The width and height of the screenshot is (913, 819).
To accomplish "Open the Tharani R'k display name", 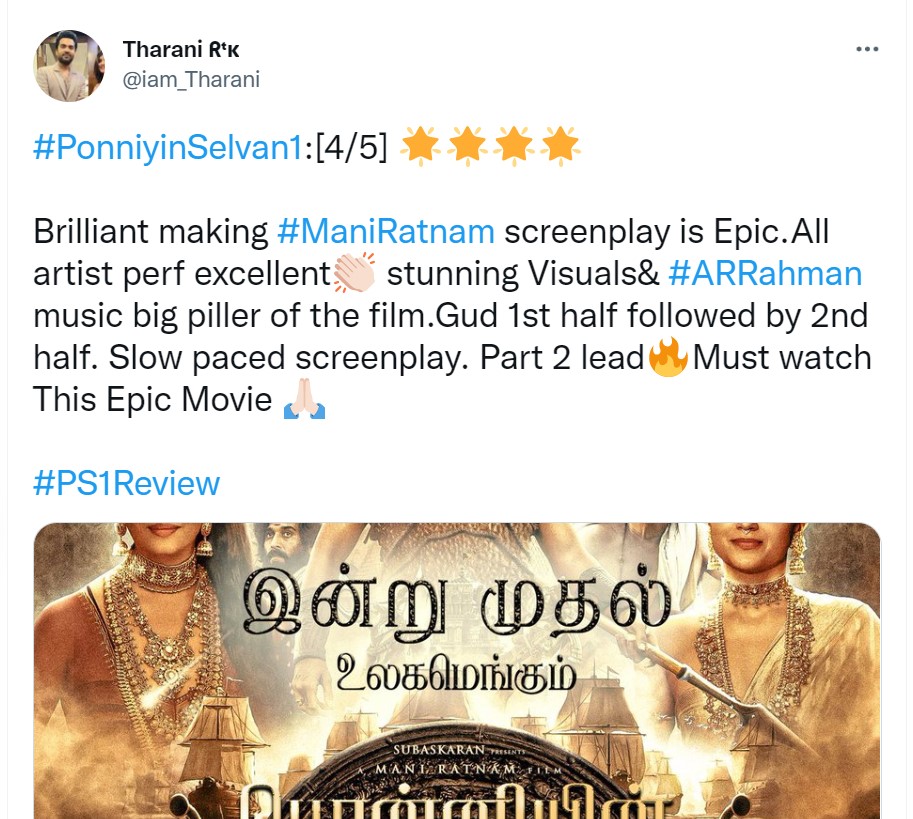I will click(x=181, y=49).
